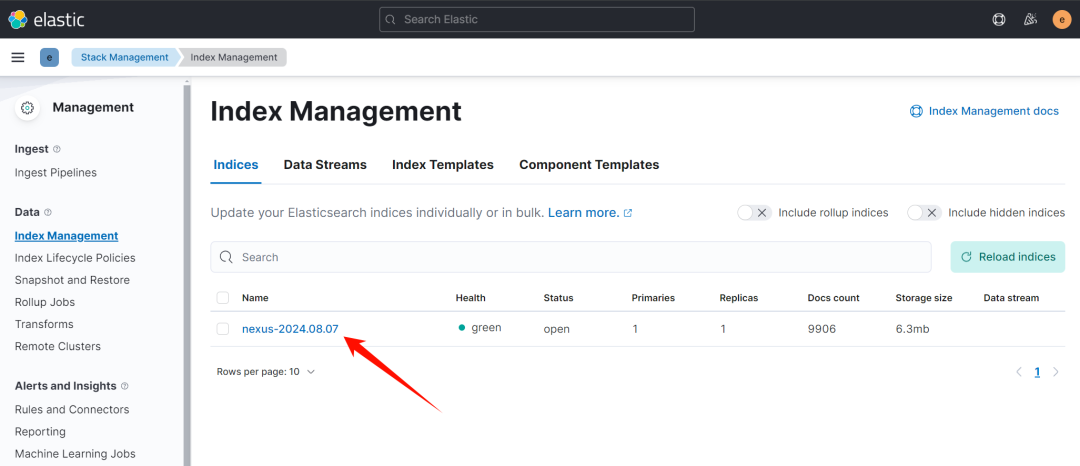Image resolution: width=1080 pixels, height=466 pixels.
Task: Open the Rows per page dropdown
Action: click(x=266, y=372)
